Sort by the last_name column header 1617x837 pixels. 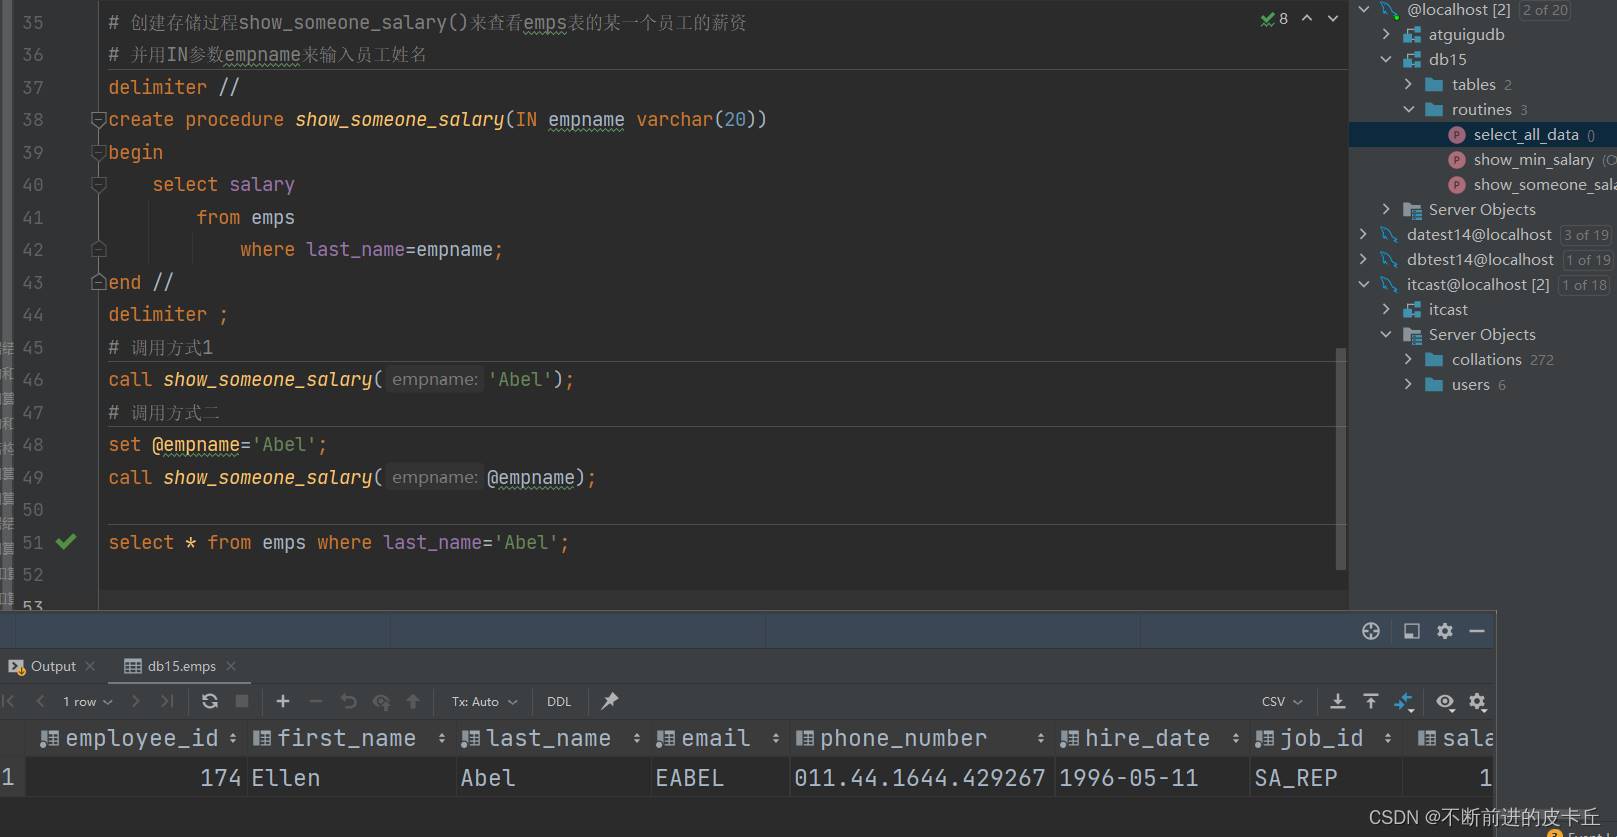[548, 738]
